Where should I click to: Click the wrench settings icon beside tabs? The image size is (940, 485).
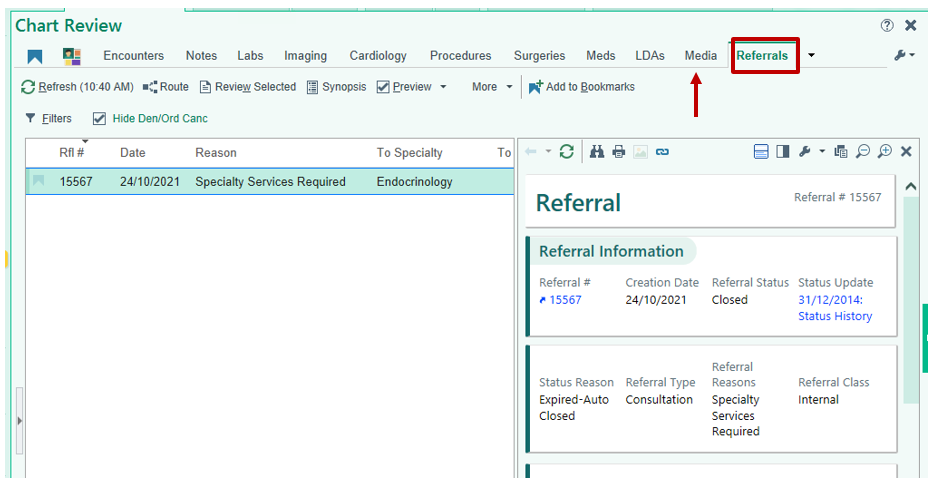click(x=900, y=55)
